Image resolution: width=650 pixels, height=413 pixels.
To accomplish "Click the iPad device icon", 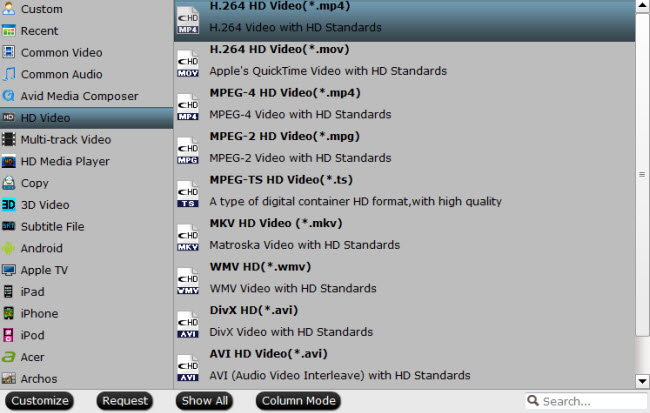I will coord(8,292).
